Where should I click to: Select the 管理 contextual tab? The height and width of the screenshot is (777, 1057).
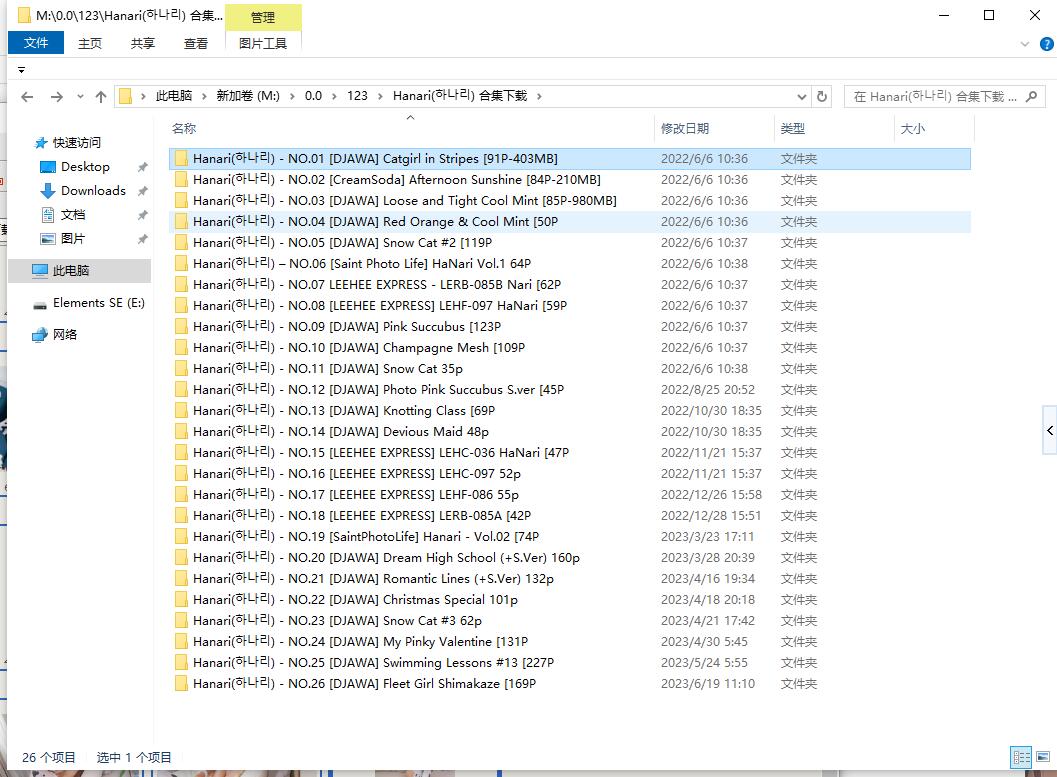pos(263,18)
